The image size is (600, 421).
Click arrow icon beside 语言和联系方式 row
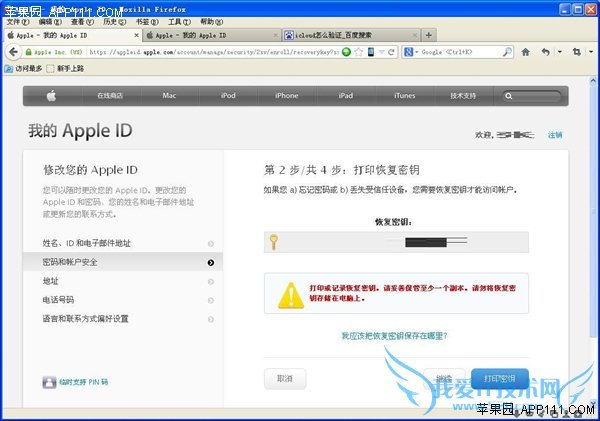pyautogui.click(x=211, y=319)
